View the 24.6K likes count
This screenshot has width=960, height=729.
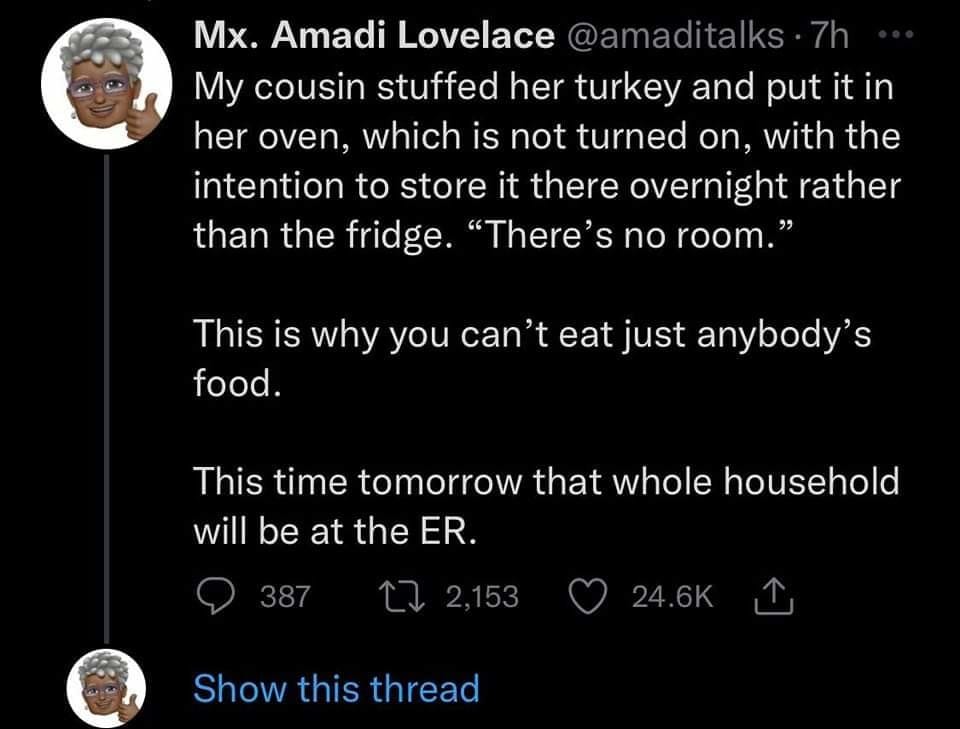pos(673,597)
